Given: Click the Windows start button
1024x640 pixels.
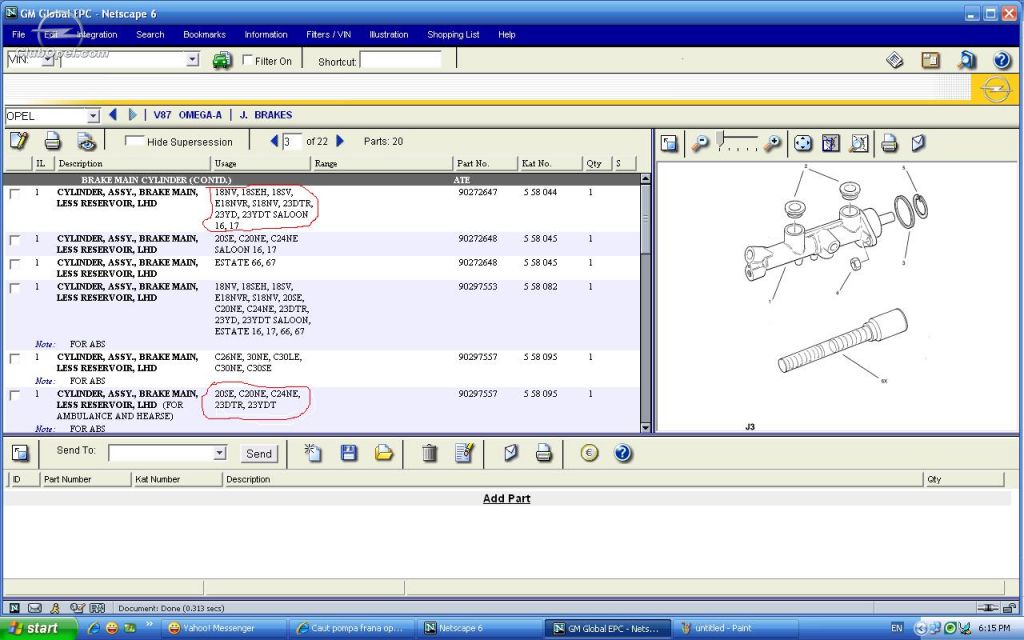Looking at the screenshot, I should point(38,628).
